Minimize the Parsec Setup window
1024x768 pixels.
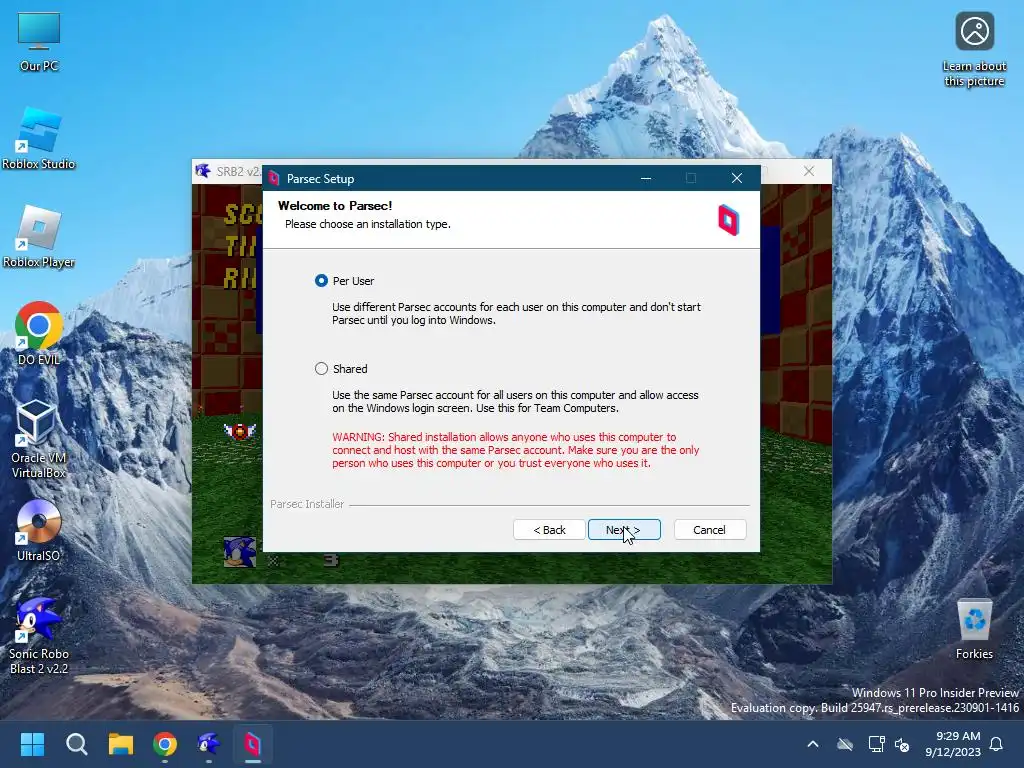pyautogui.click(x=646, y=178)
